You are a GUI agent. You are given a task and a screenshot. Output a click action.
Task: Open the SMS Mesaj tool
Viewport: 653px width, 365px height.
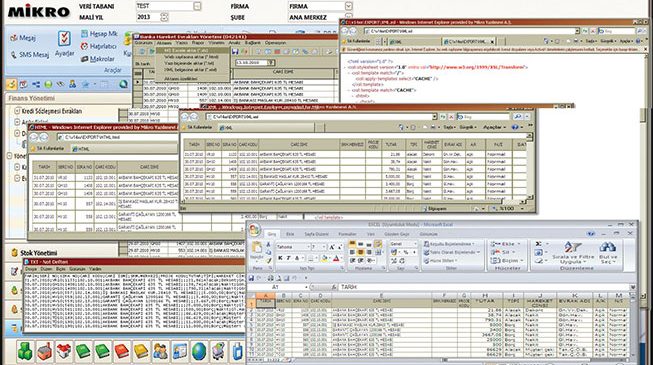(x=30, y=55)
